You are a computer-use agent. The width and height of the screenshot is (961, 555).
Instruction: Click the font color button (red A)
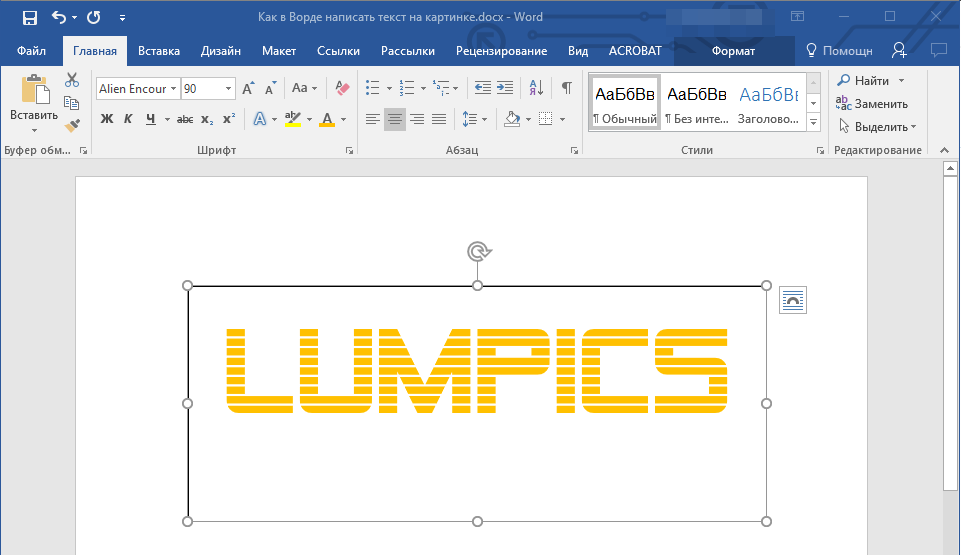[326, 119]
